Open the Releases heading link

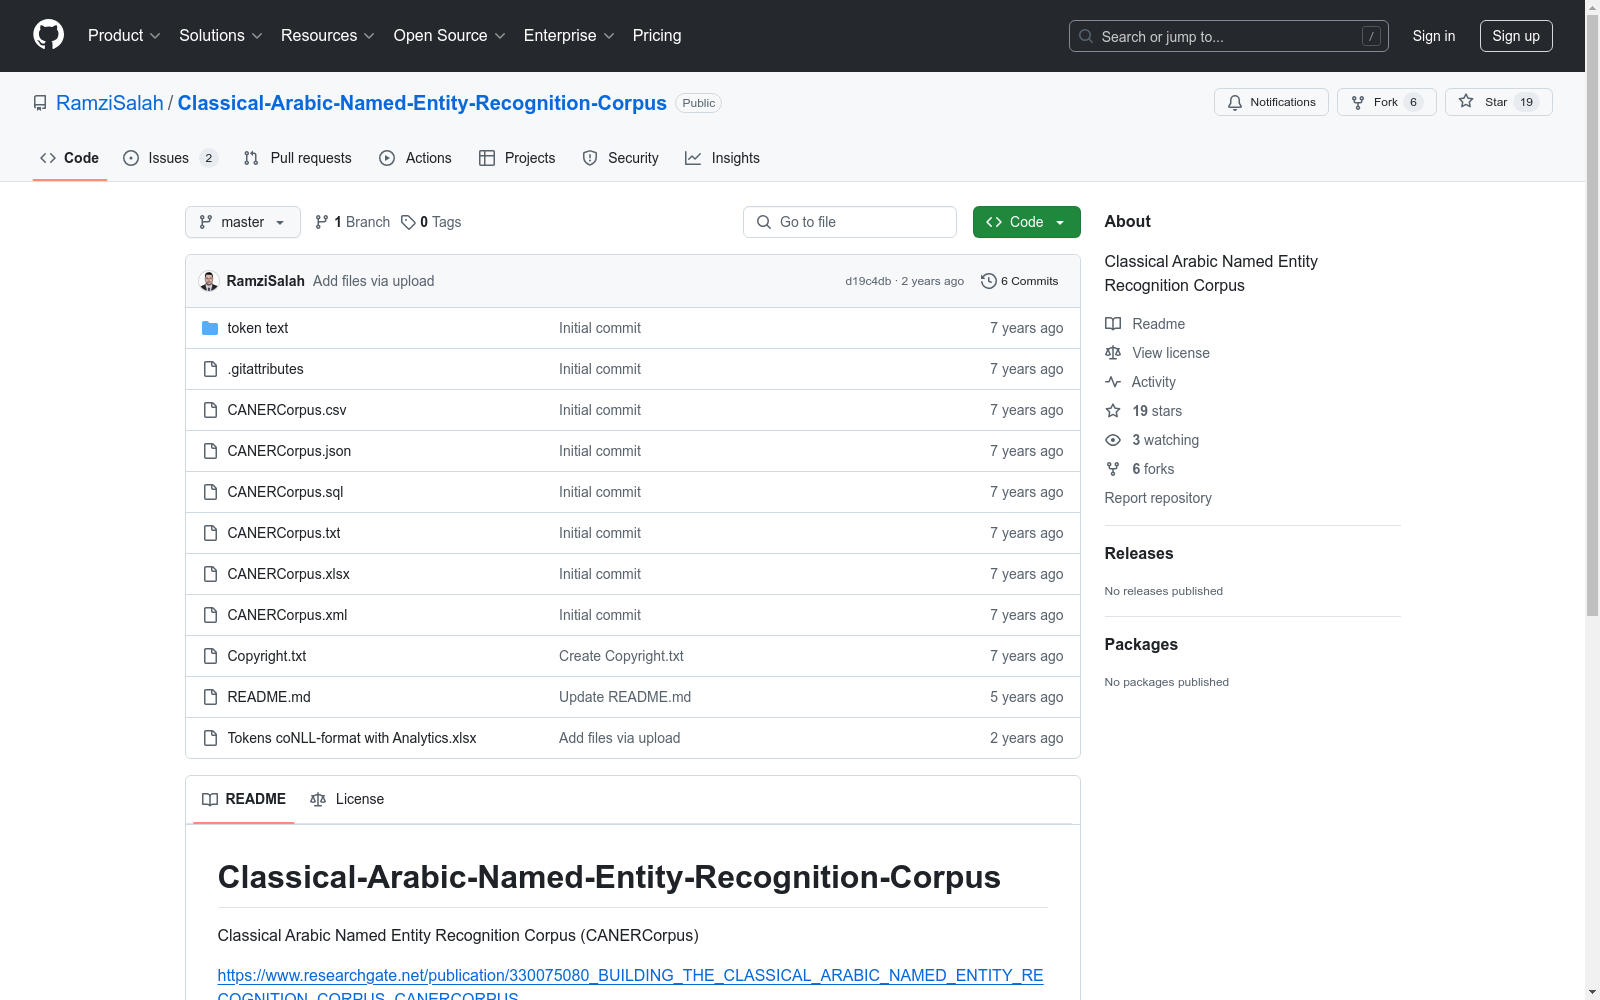point(1139,553)
